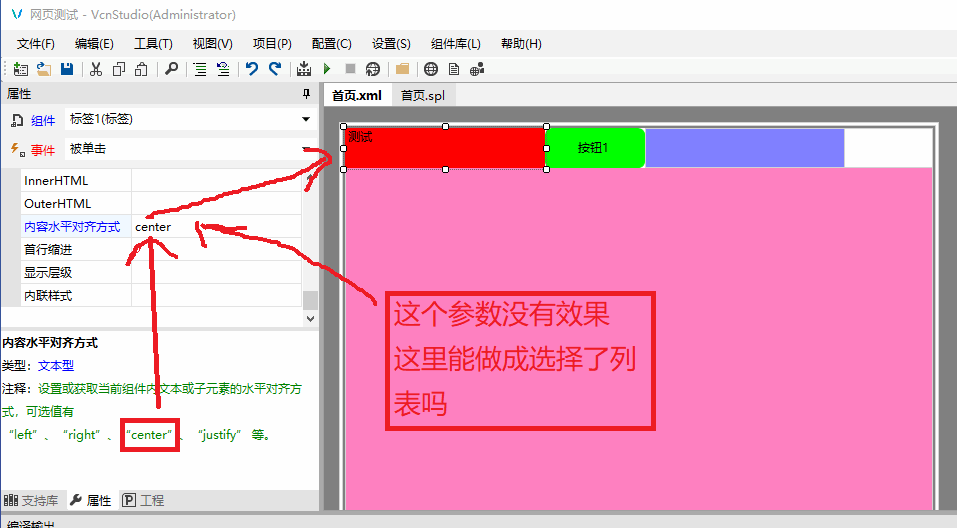957x528 pixels.
Task: Click the Find magnifier icon
Action: (172, 69)
